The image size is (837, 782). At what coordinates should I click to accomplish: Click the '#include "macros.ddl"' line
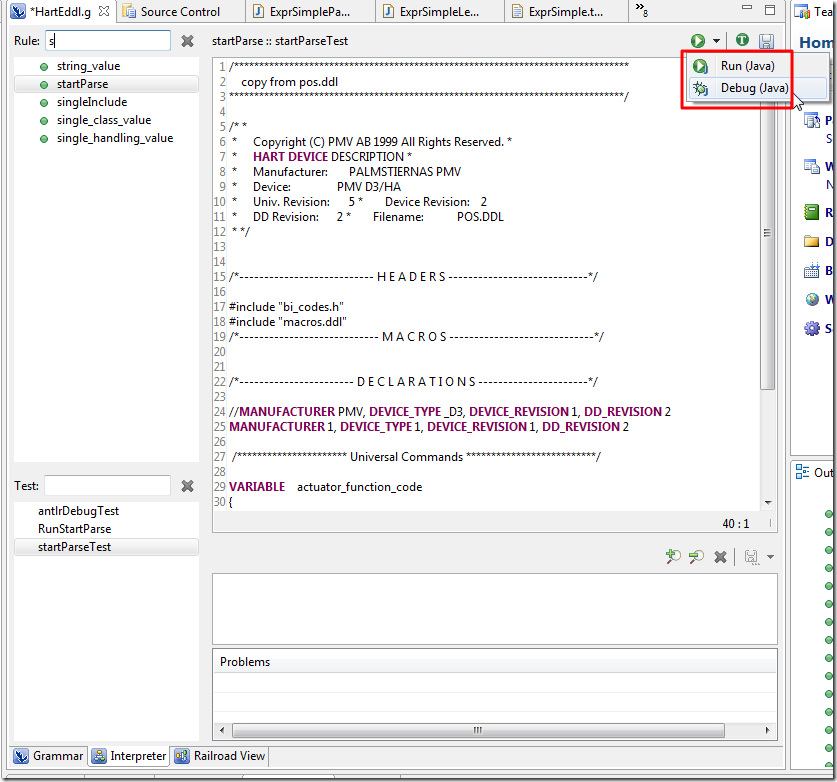(x=288, y=322)
